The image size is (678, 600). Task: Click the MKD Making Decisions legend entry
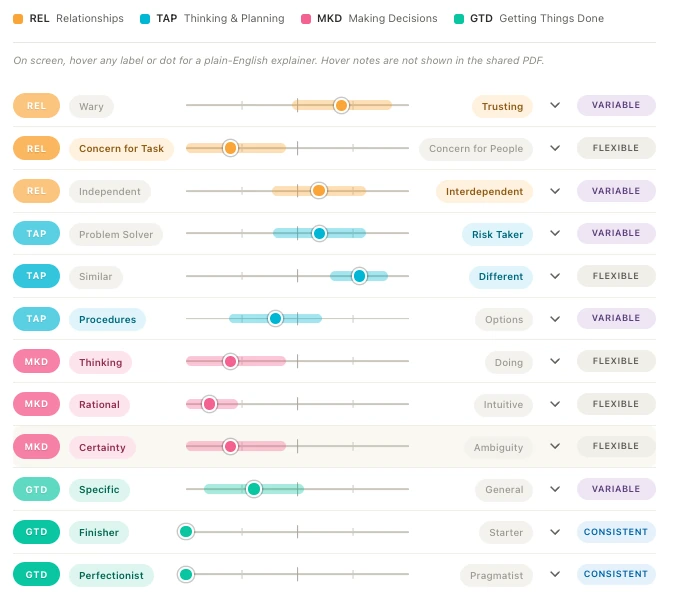pos(369,19)
